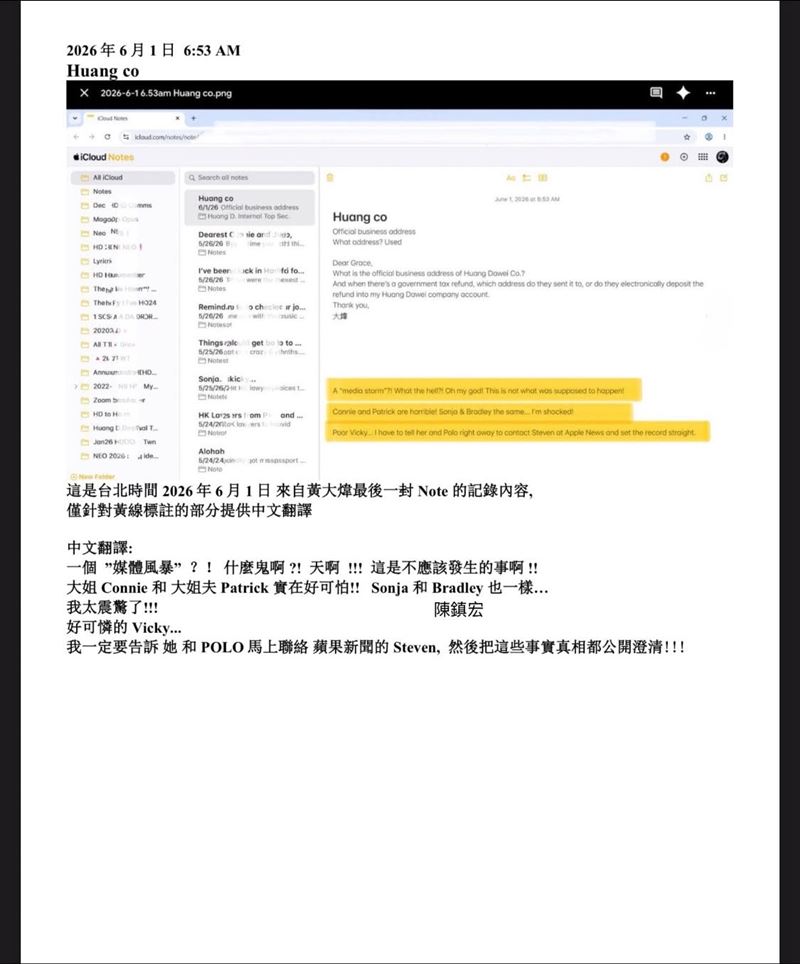Viewport: 800px width, 964px height.
Task: Click the Huang co note title
Action: point(360,217)
